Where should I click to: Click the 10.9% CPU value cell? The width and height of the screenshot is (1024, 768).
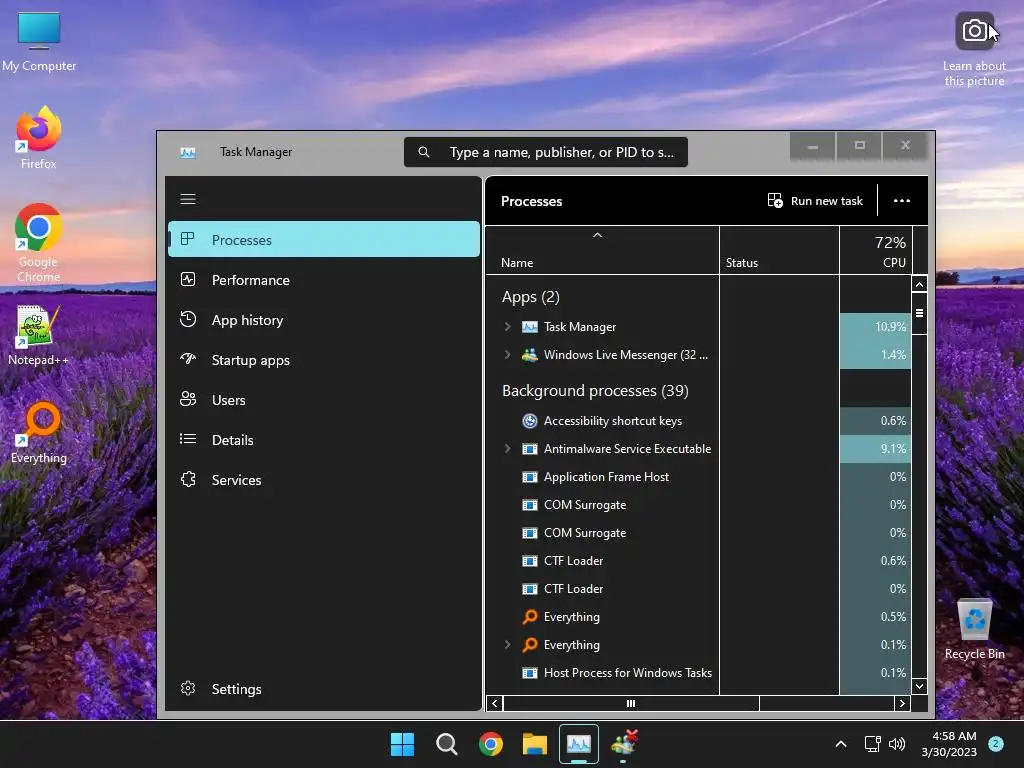pos(876,327)
